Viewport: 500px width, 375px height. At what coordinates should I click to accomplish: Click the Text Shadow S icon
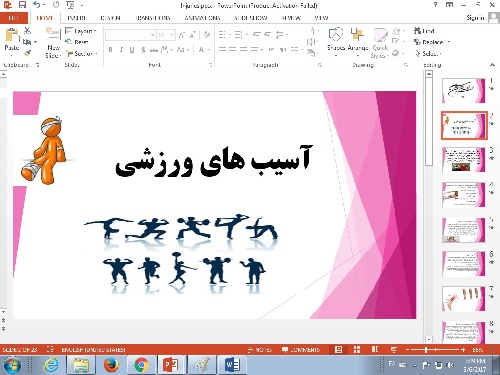[143, 50]
